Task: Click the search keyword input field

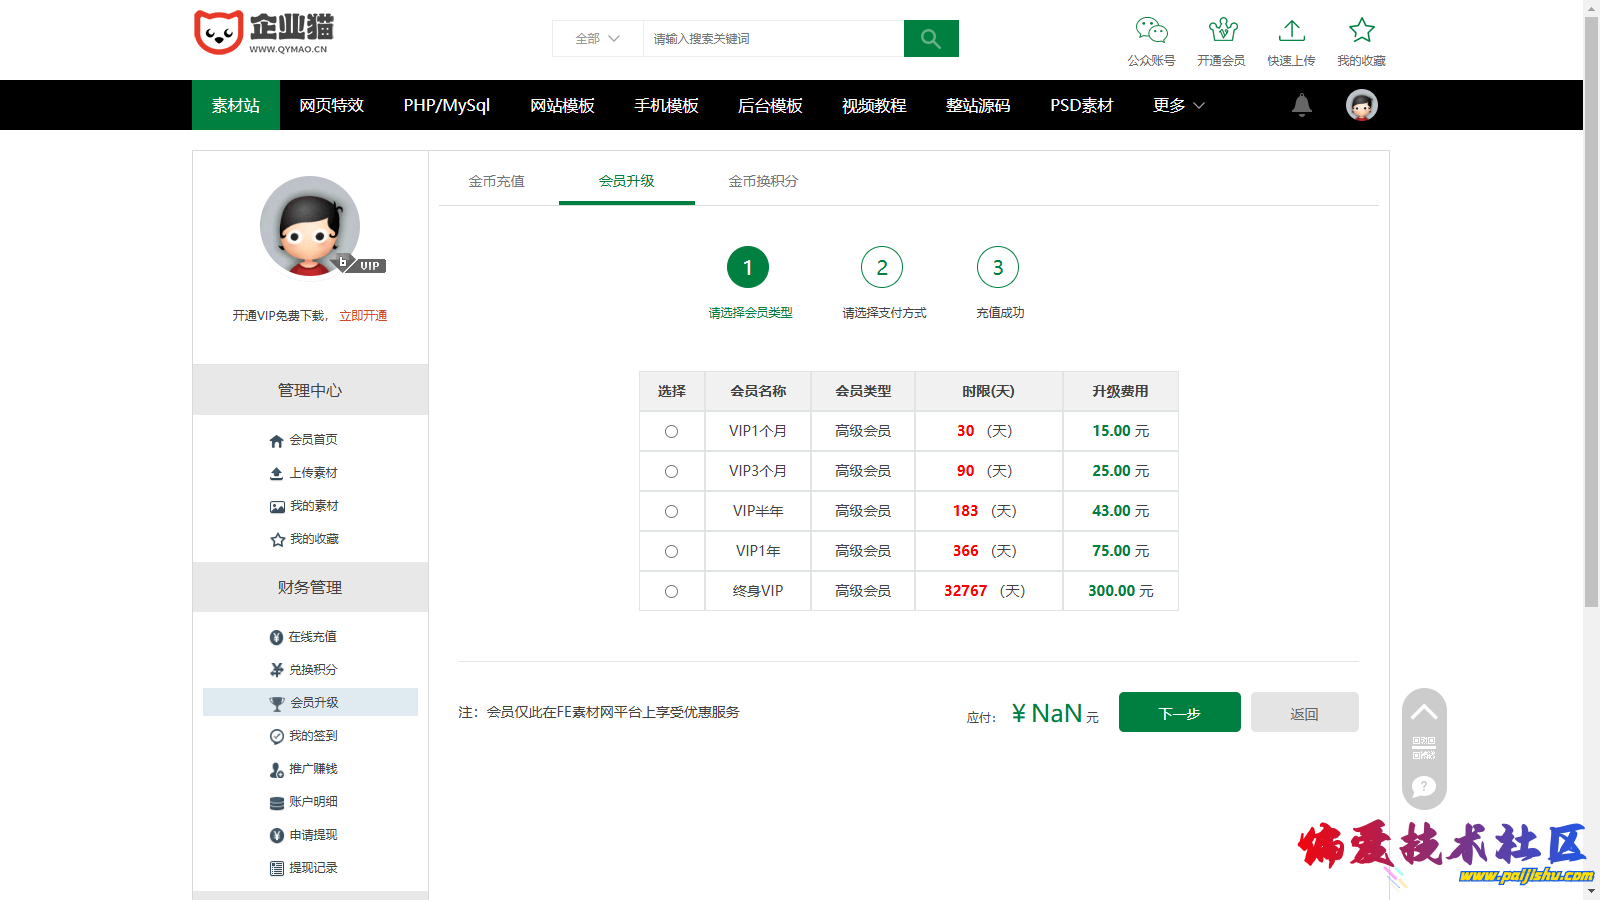Action: click(x=772, y=39)
